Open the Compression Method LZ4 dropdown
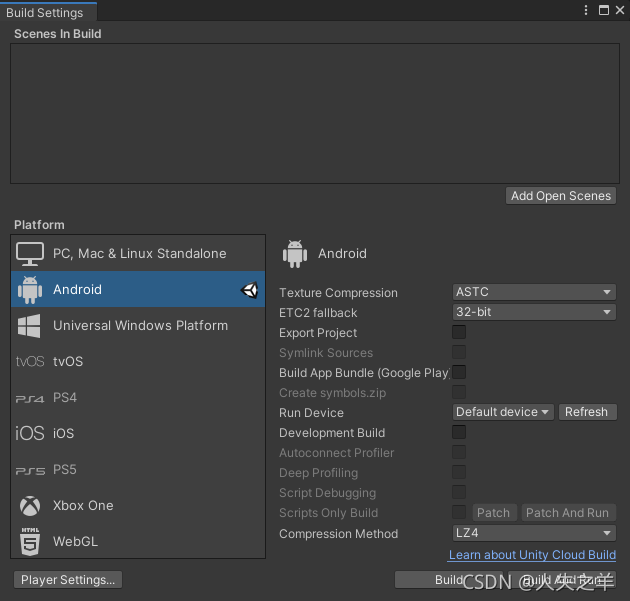 coord(534,533)
